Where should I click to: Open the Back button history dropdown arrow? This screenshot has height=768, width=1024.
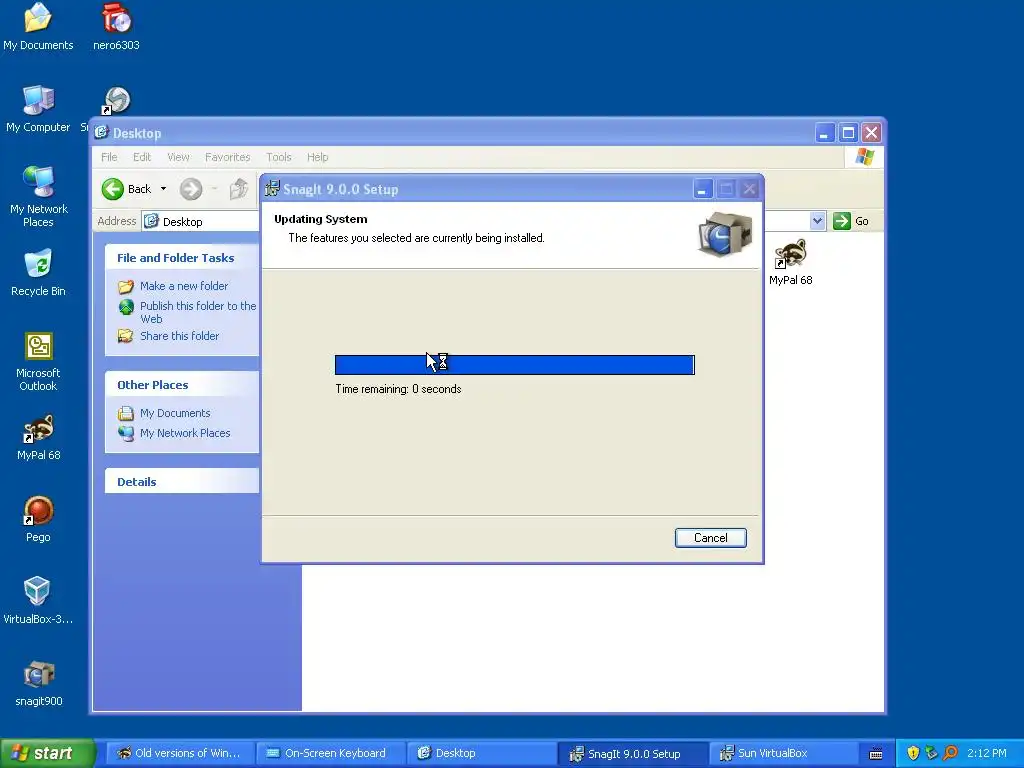click(163, 189)
